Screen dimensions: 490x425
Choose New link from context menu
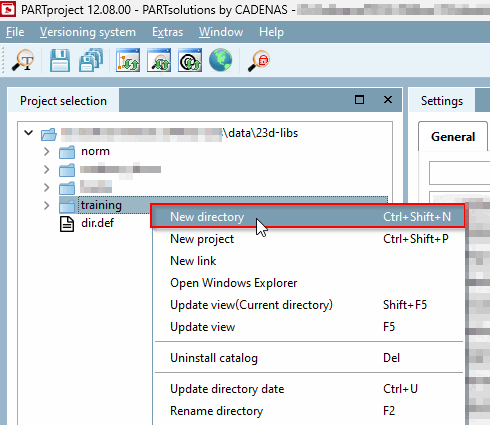point(309,261)
